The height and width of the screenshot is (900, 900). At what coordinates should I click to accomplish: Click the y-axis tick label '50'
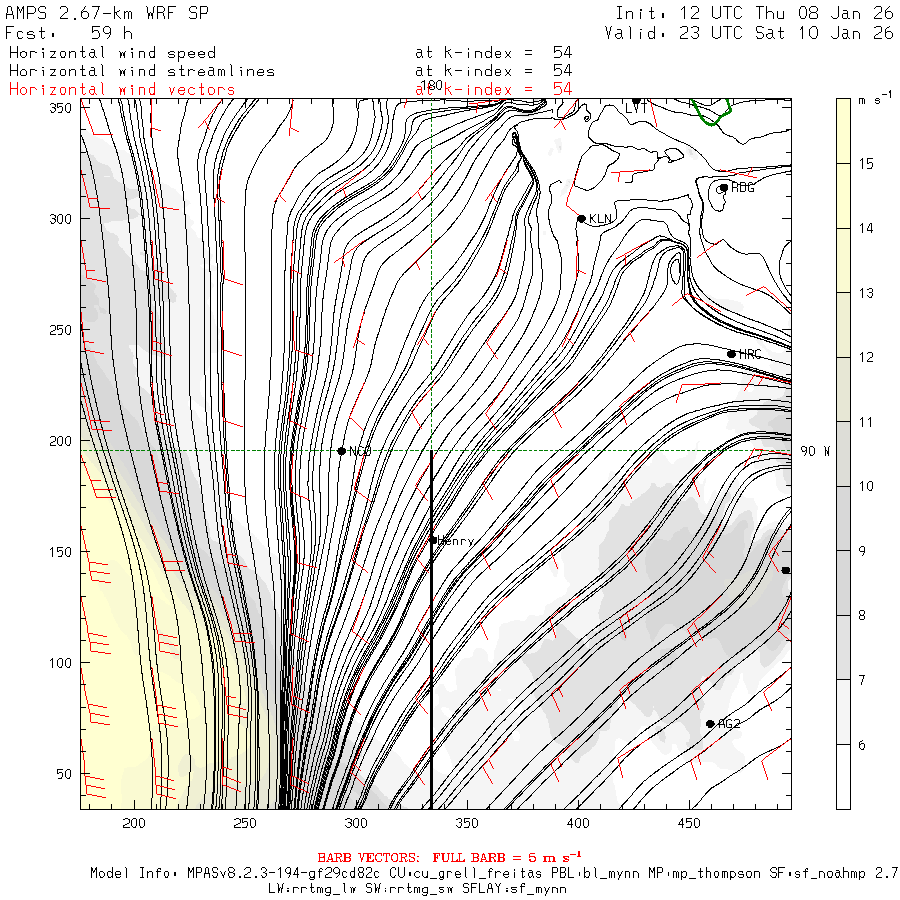click(x=64, y=774)
